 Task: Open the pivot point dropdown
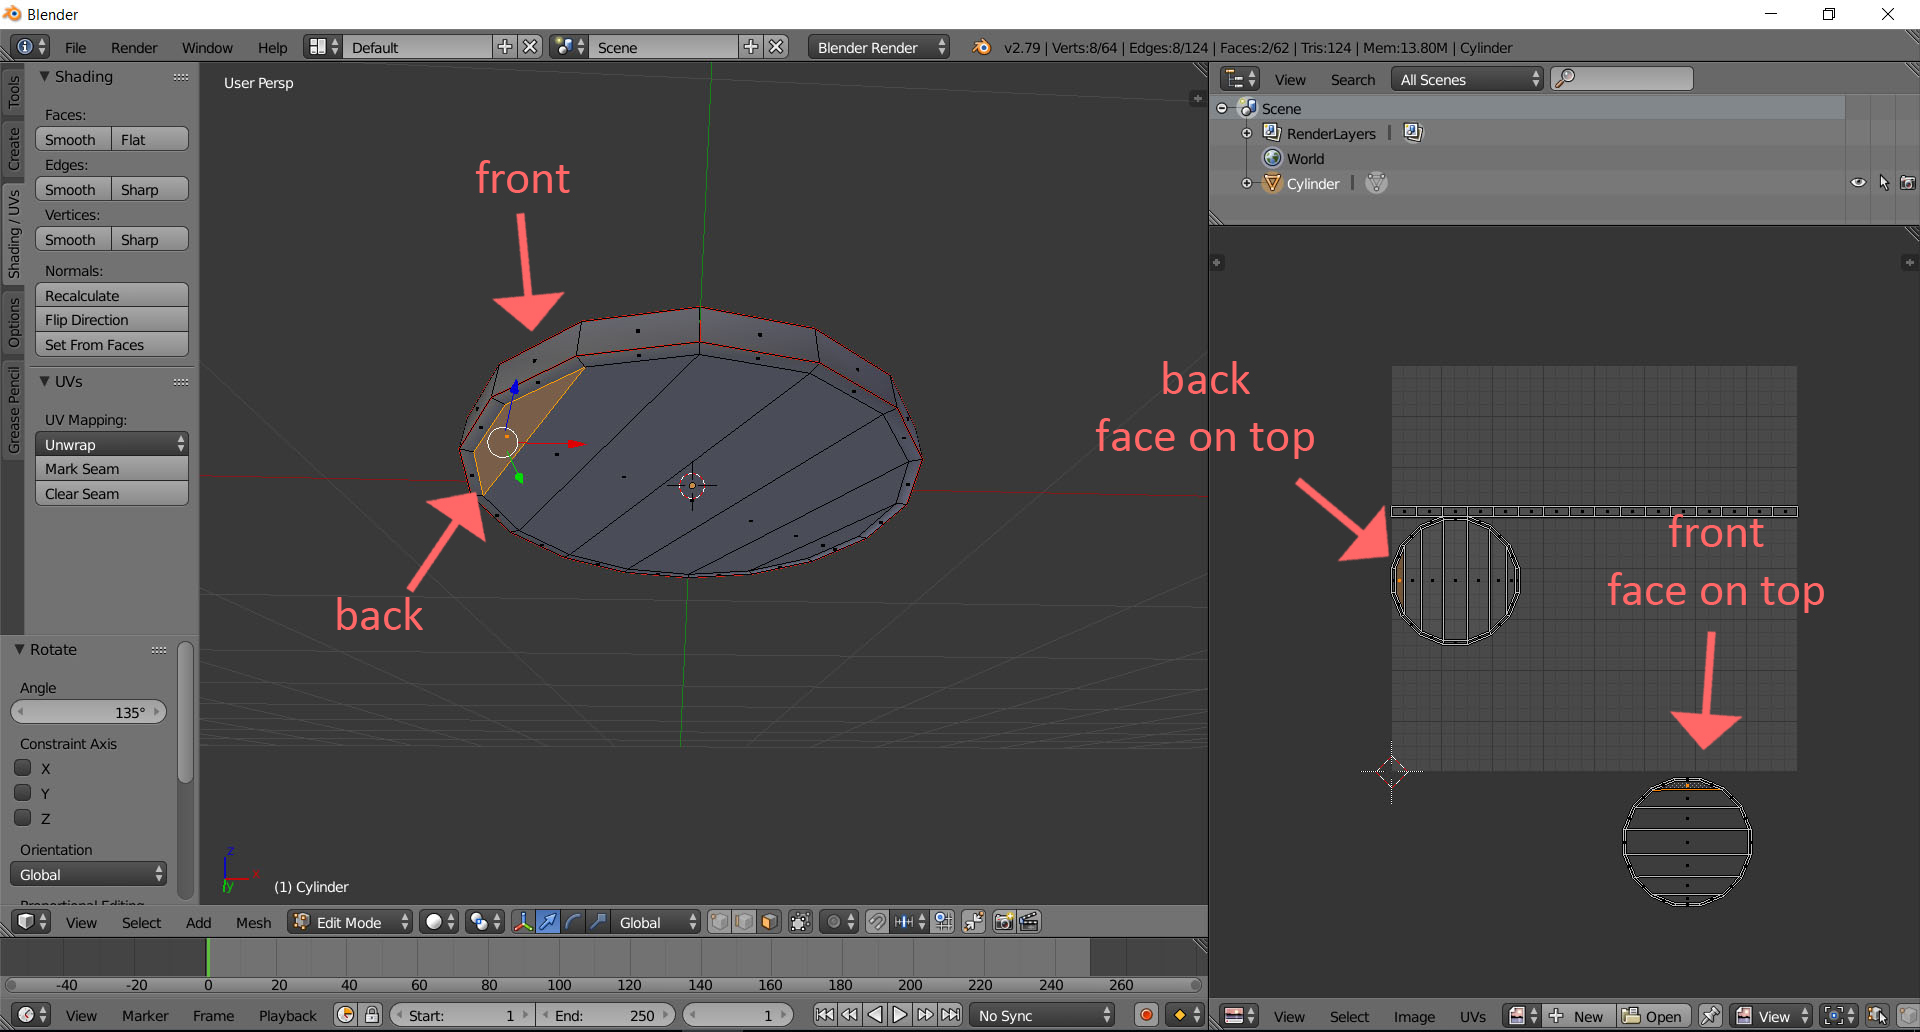(x=485, y=922)
